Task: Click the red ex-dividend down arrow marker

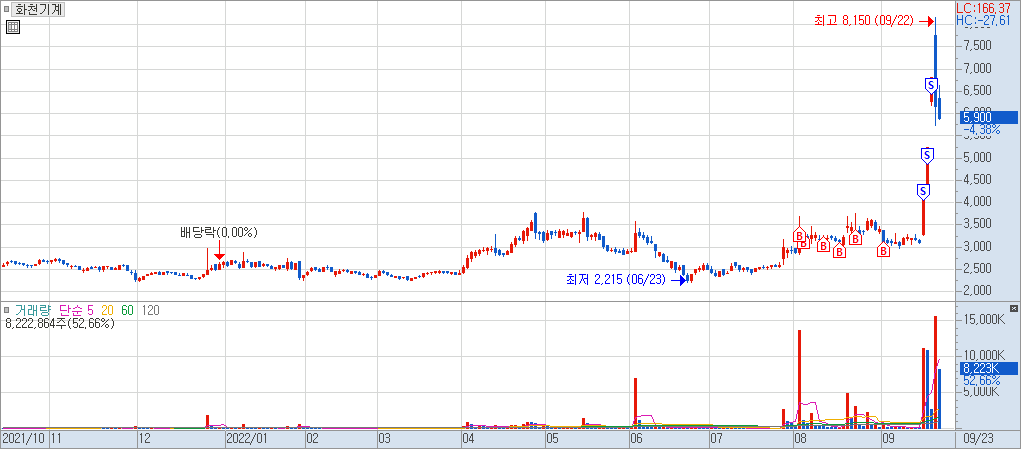Action: 219,249
